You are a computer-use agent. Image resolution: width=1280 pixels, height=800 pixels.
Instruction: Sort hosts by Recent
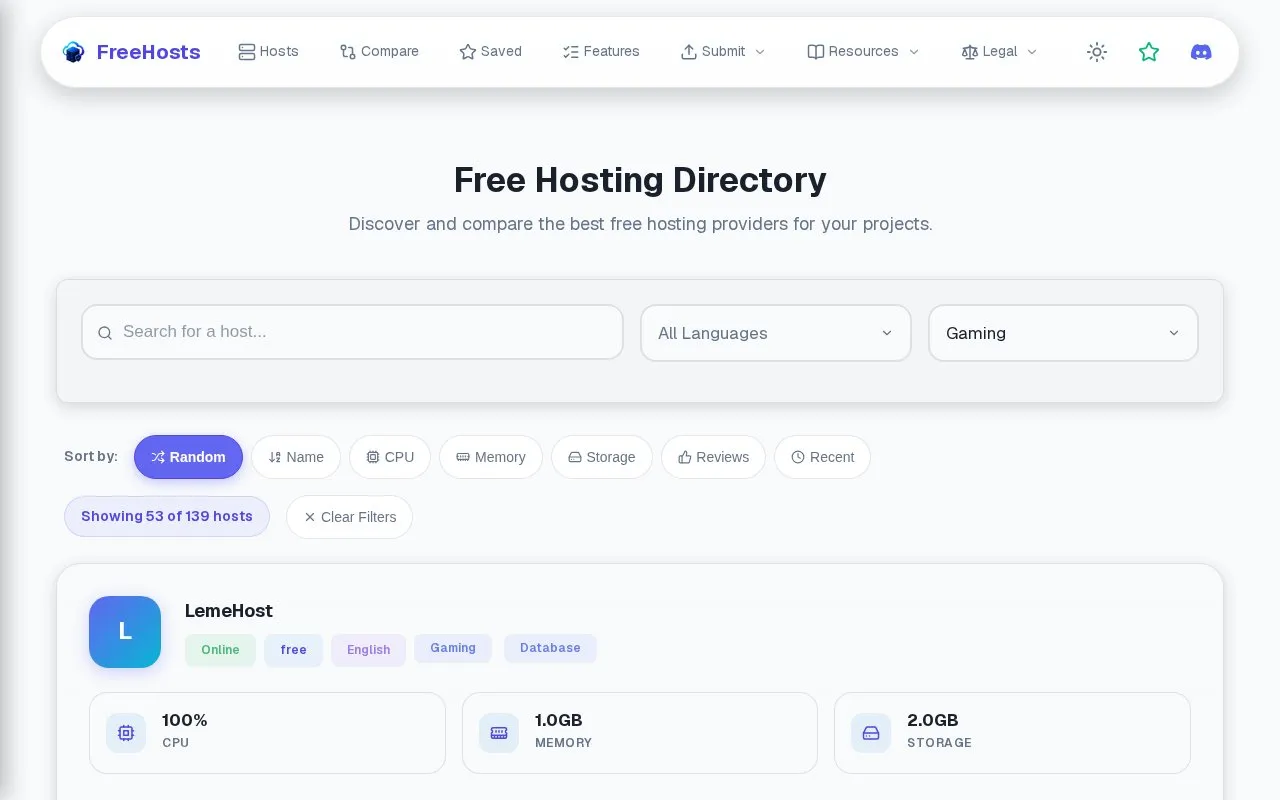pos(822,457)
